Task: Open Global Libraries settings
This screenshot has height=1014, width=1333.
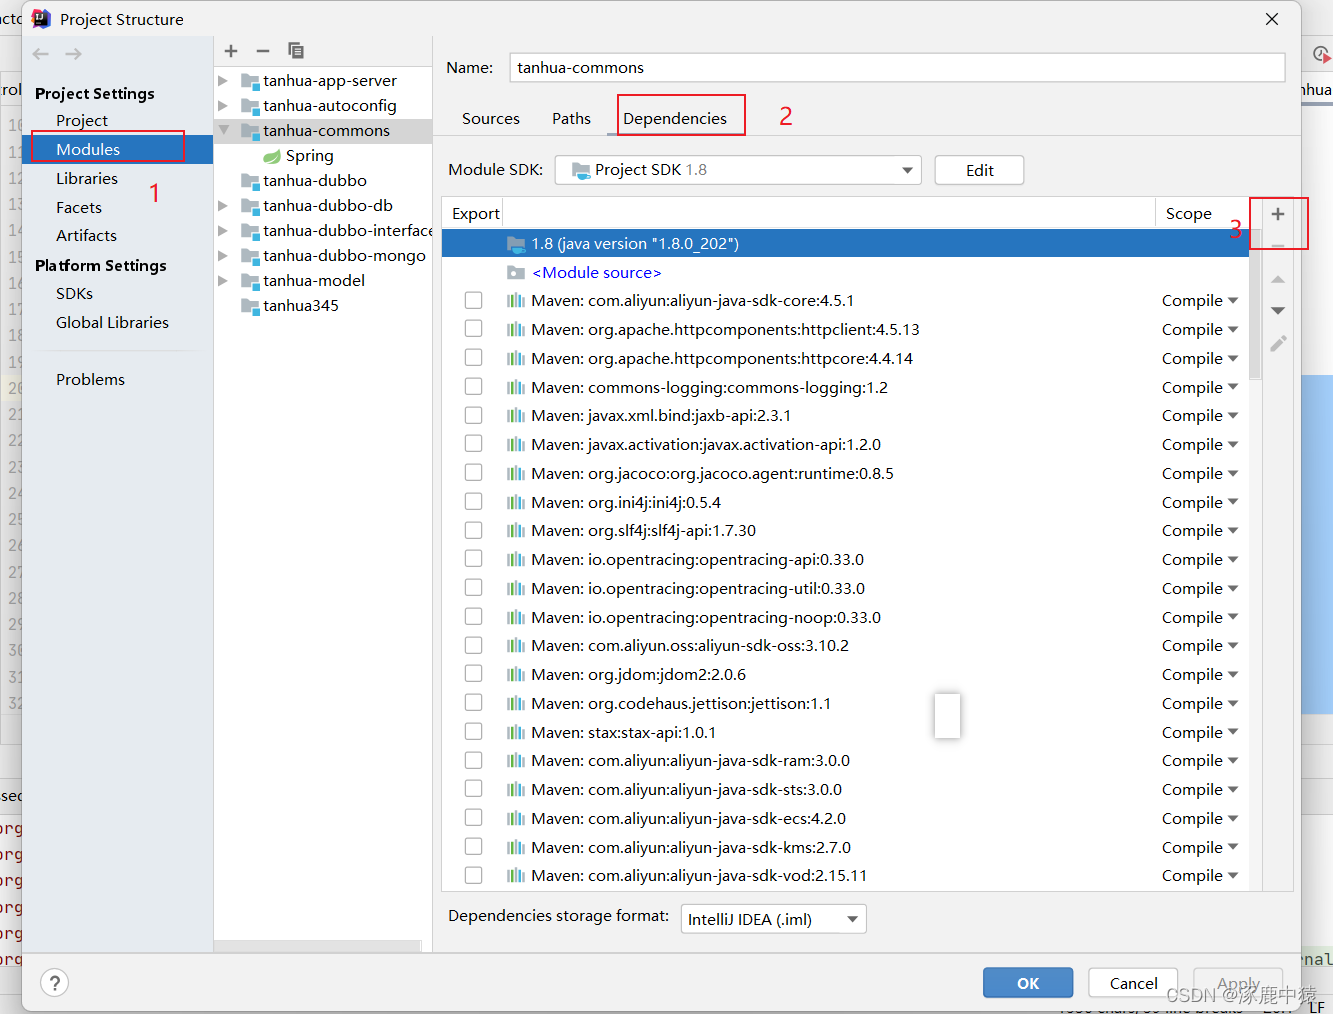Action: 112,322
